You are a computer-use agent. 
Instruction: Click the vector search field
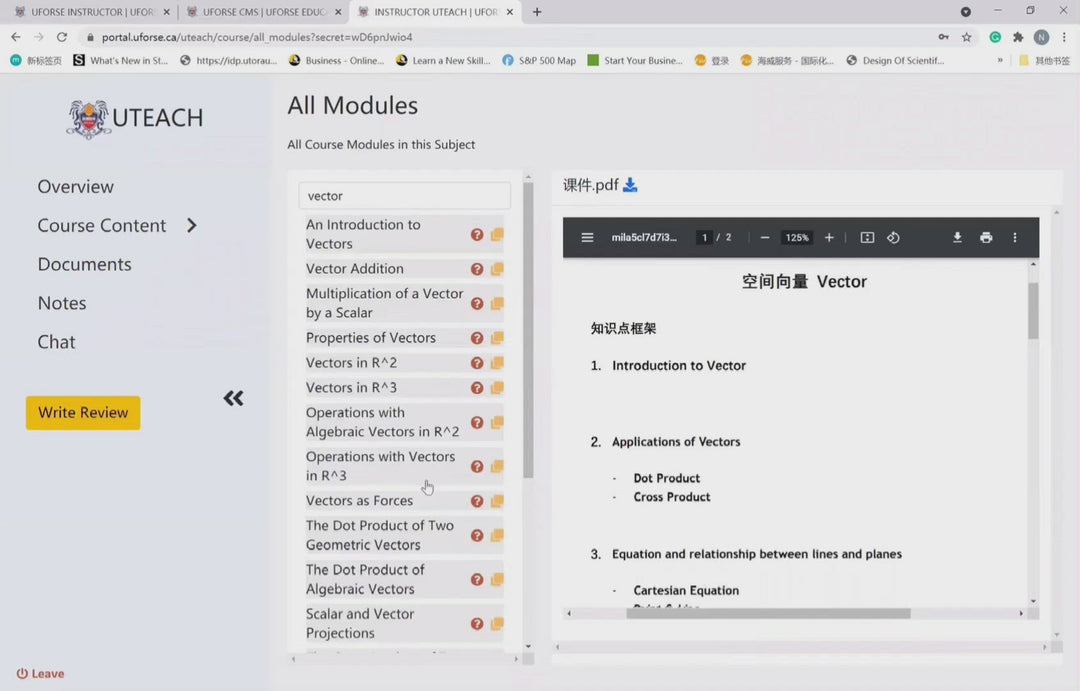click(x=404, y=196)
